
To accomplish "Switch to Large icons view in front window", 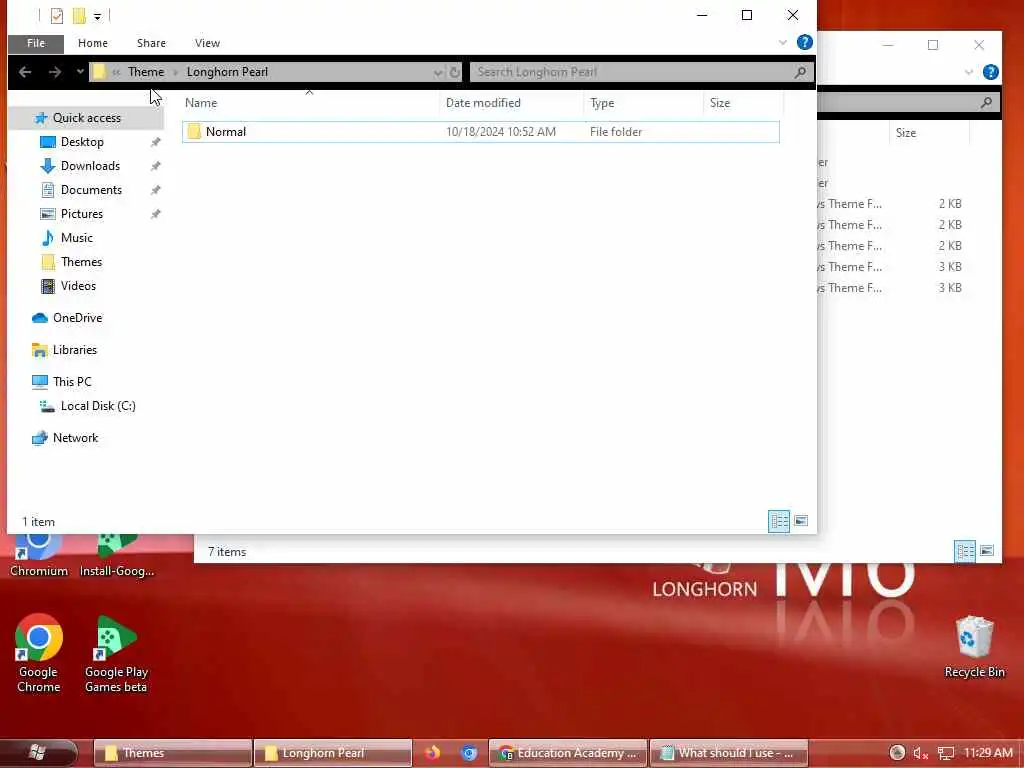I will 801,521.
